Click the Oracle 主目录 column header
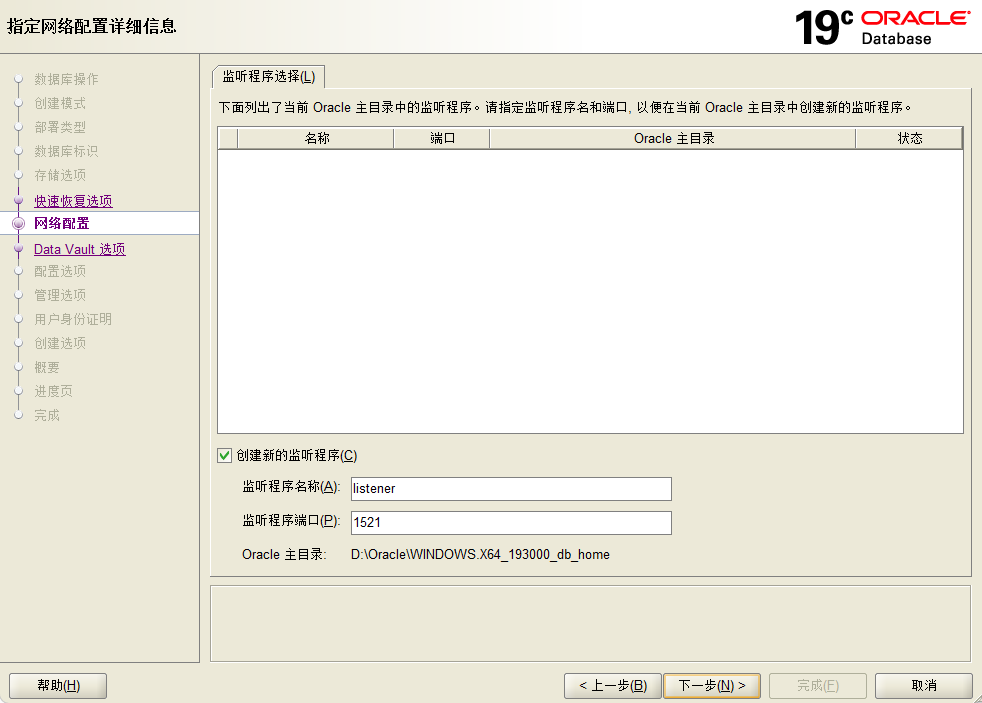The image size is (982, 703). click(672, 139)
